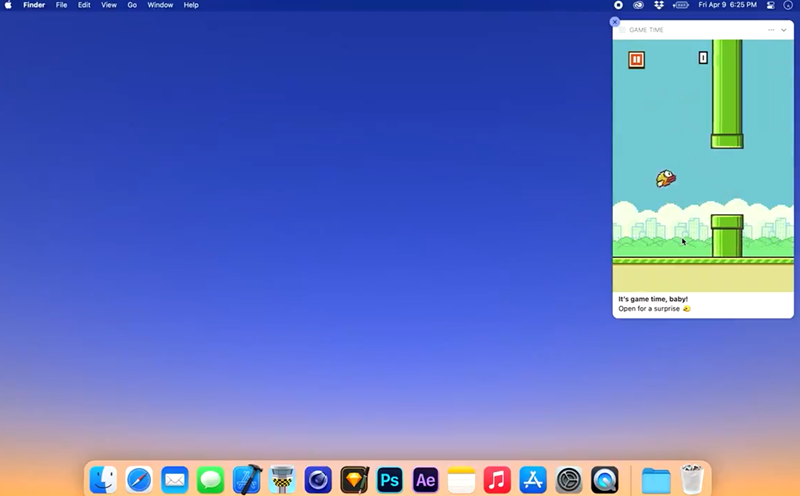Open System Preferences from the Dock
Screen dimensions: 800x496
pyautogui.click(x=569, y=480)
